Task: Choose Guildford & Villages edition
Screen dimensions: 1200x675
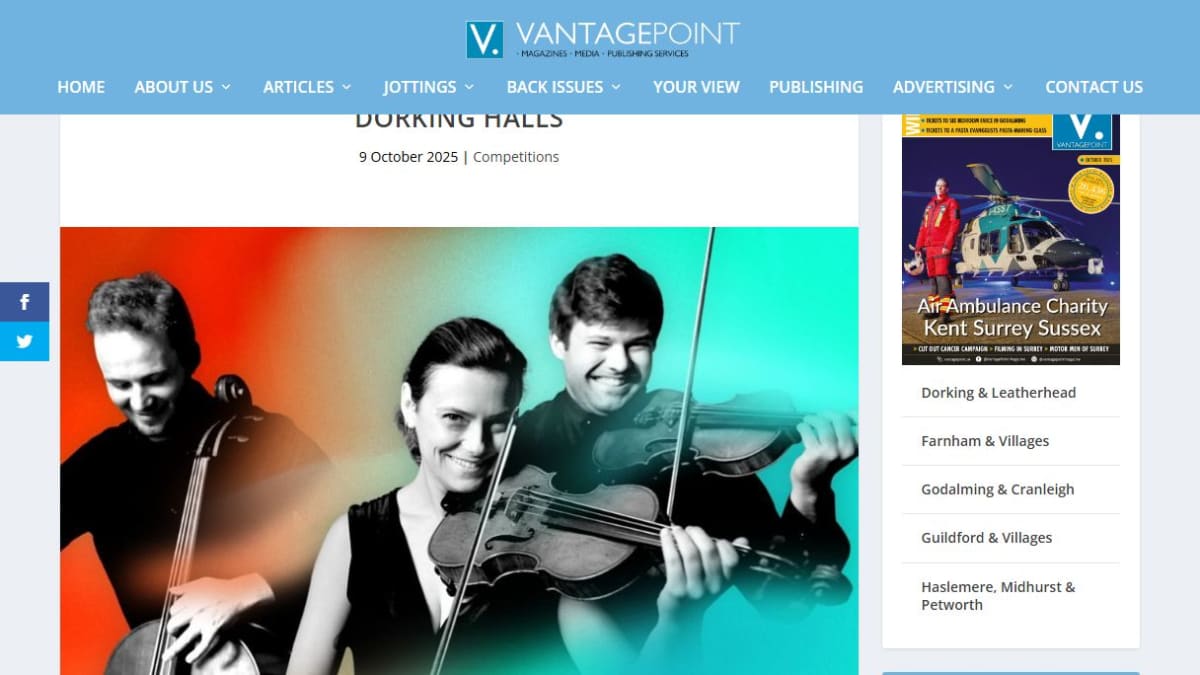Action: [986, 538]
